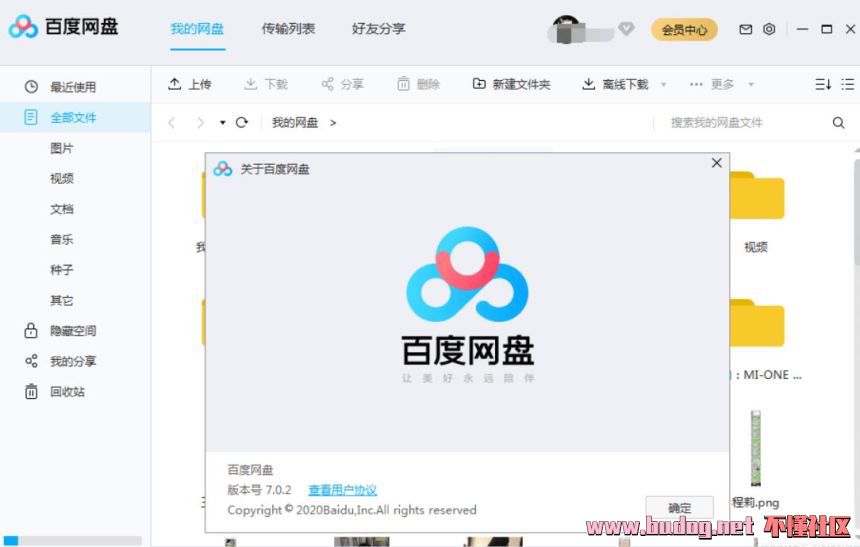Viewport: 860px width, 547px height.
Task: Open the 会员中心 button
Action: (684, 30)
